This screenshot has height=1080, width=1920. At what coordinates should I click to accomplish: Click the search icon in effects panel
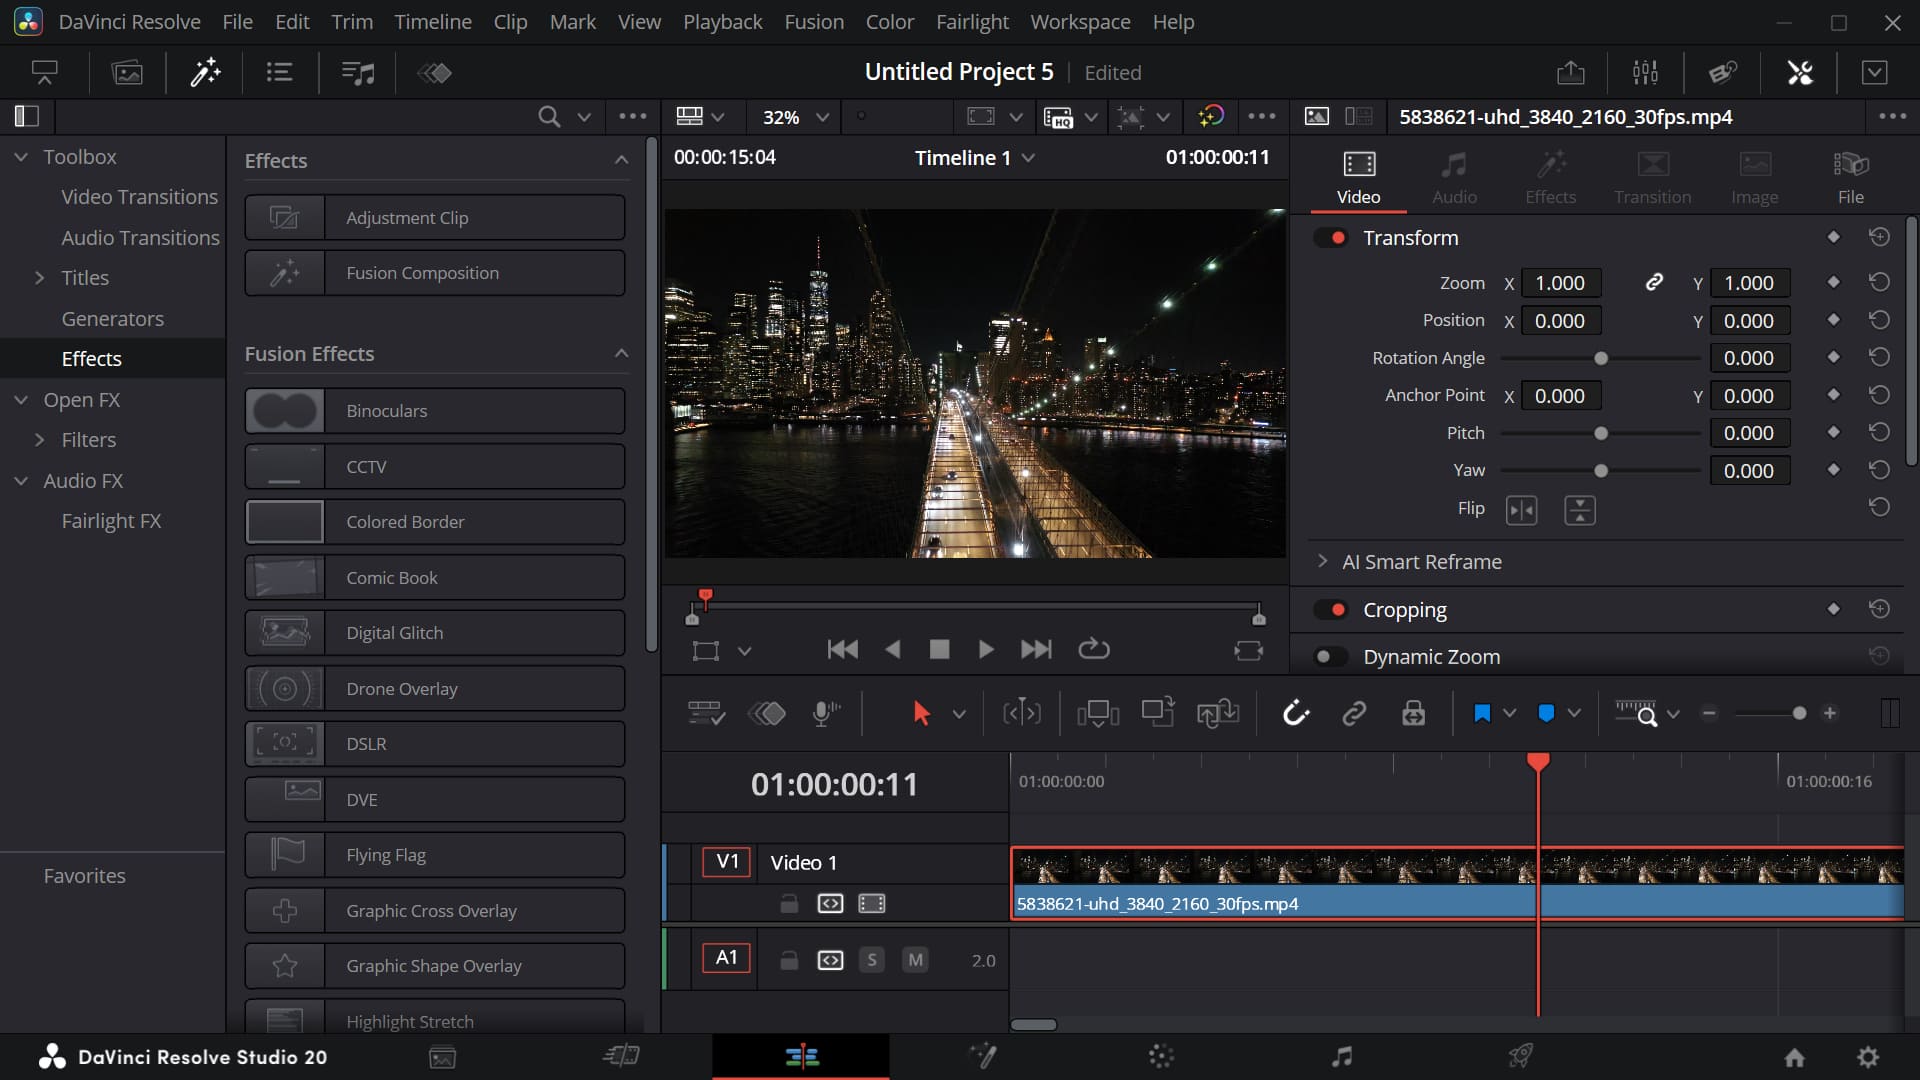tap(548, 116)
